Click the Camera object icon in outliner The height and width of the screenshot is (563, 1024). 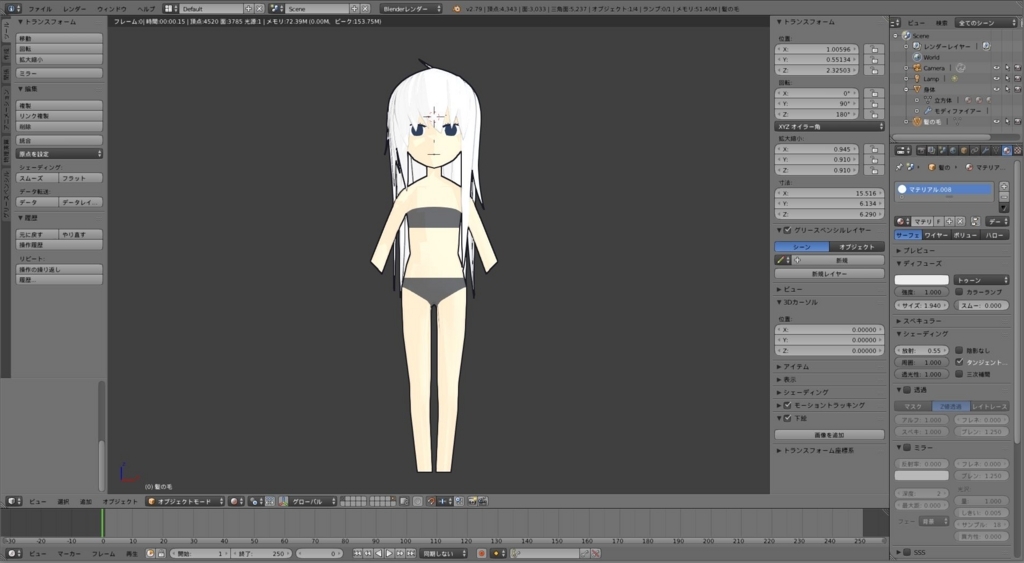915,68
